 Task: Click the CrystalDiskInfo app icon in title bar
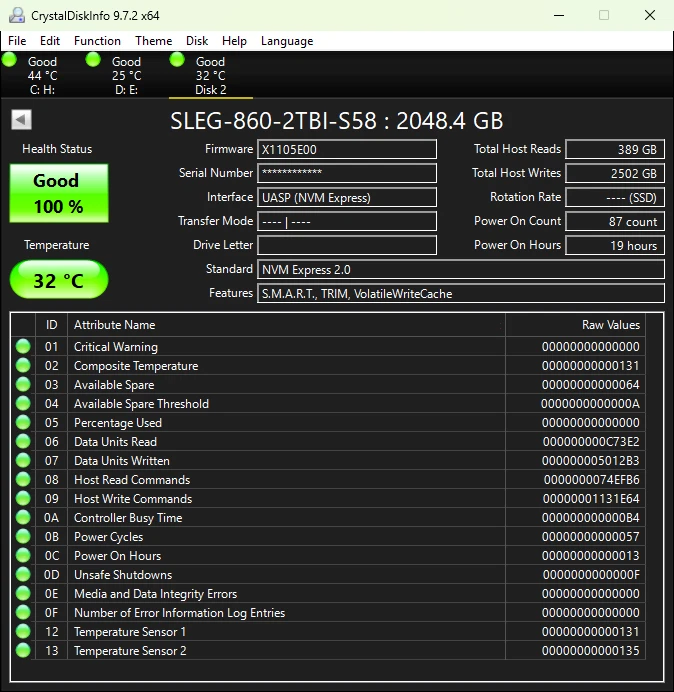pyautogui.click(x=17, y=15)
